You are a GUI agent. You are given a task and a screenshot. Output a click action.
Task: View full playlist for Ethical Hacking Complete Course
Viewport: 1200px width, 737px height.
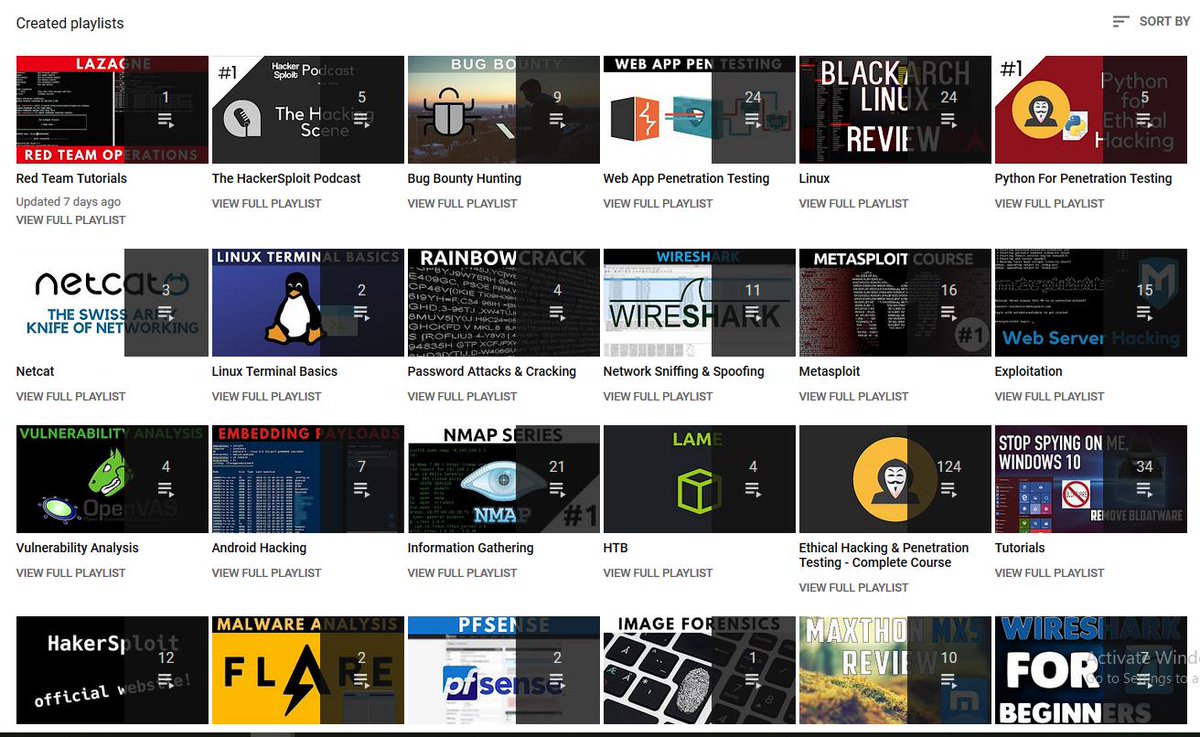[854, 588]
